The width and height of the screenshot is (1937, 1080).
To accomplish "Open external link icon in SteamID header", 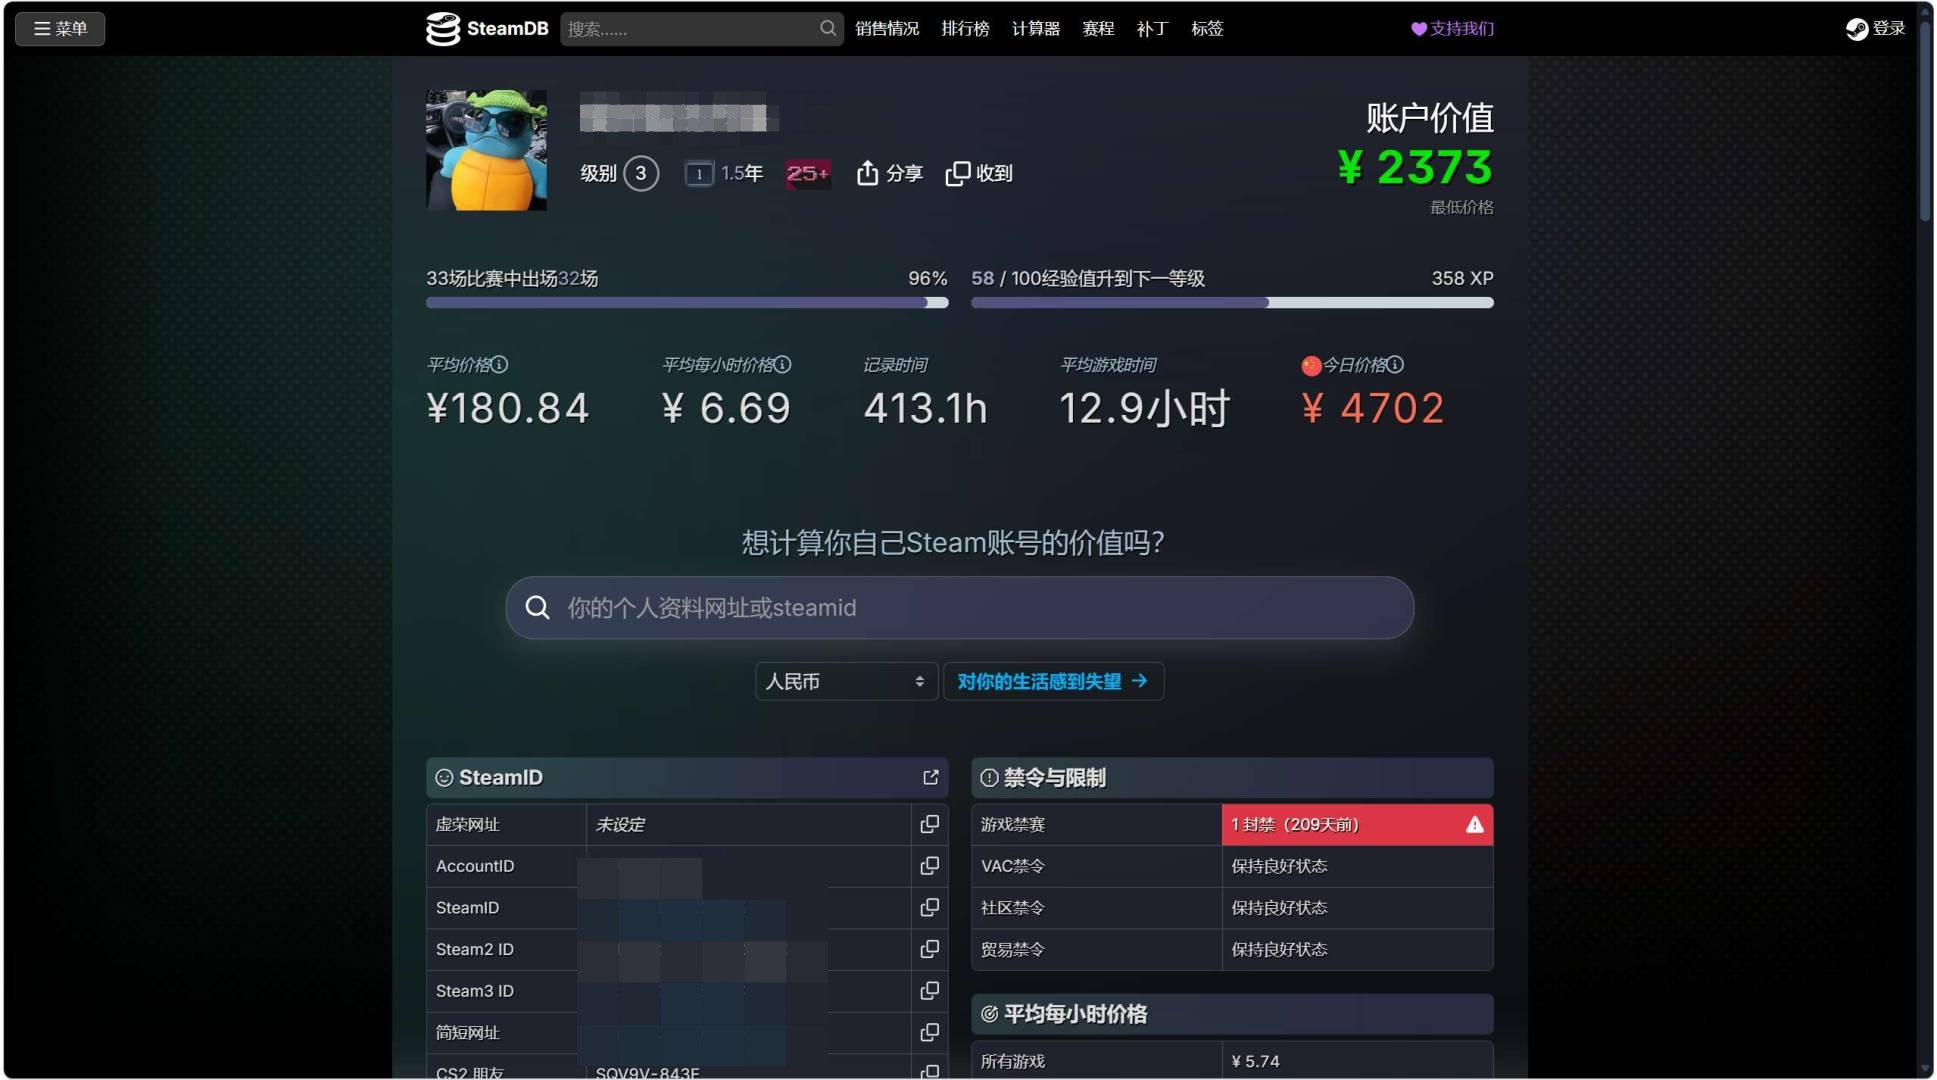I will click(931, 778).
